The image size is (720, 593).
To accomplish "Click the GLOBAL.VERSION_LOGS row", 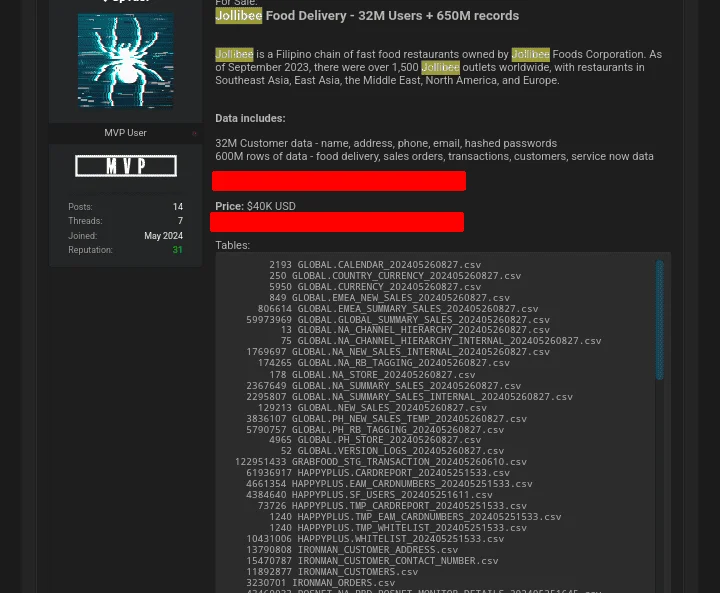I will 393,452.
